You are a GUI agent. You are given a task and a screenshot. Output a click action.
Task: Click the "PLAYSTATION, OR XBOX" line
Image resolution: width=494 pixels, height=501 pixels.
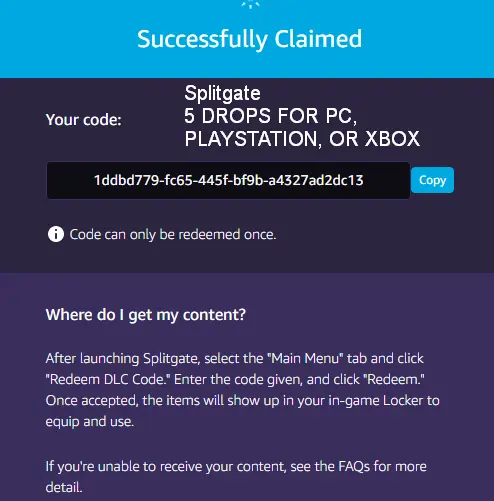pyautogui.click(x=302, y=139)
